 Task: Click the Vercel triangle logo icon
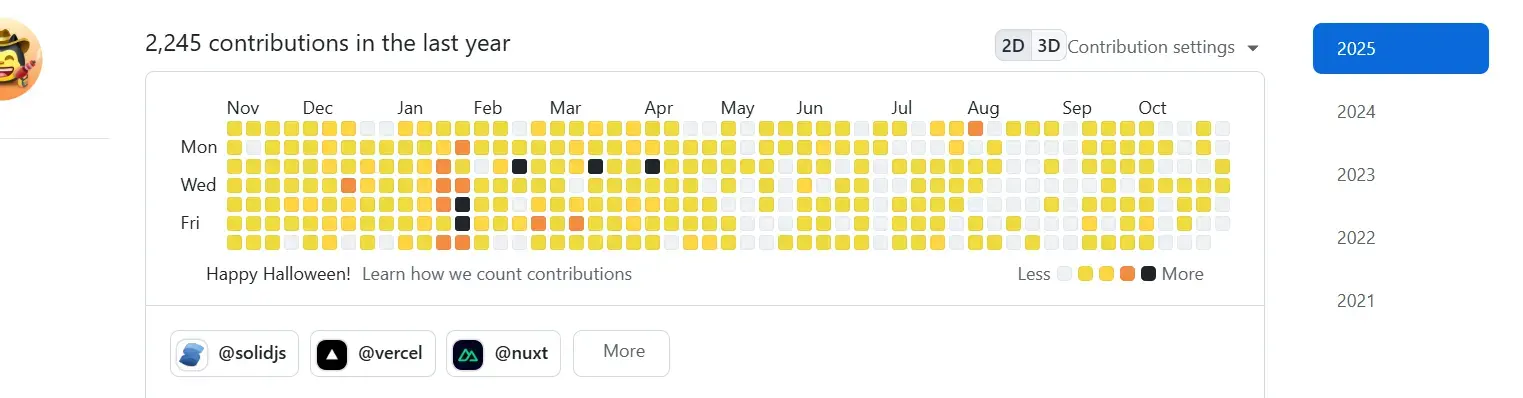pos(331,353)
